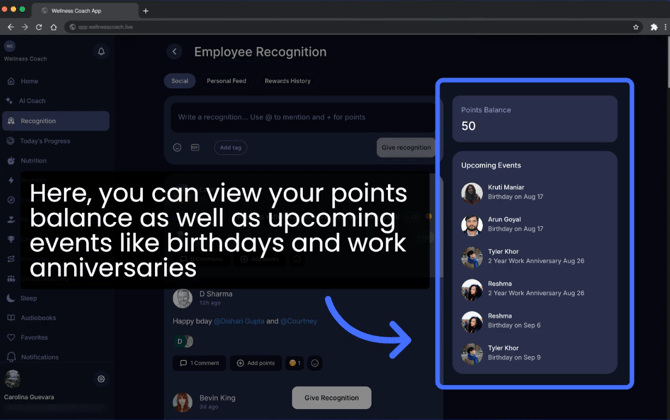This screenshot has height=420, width=670.
Task: Select Tyler Khor Birthday on Sep 9
Action: click(535, 353)
